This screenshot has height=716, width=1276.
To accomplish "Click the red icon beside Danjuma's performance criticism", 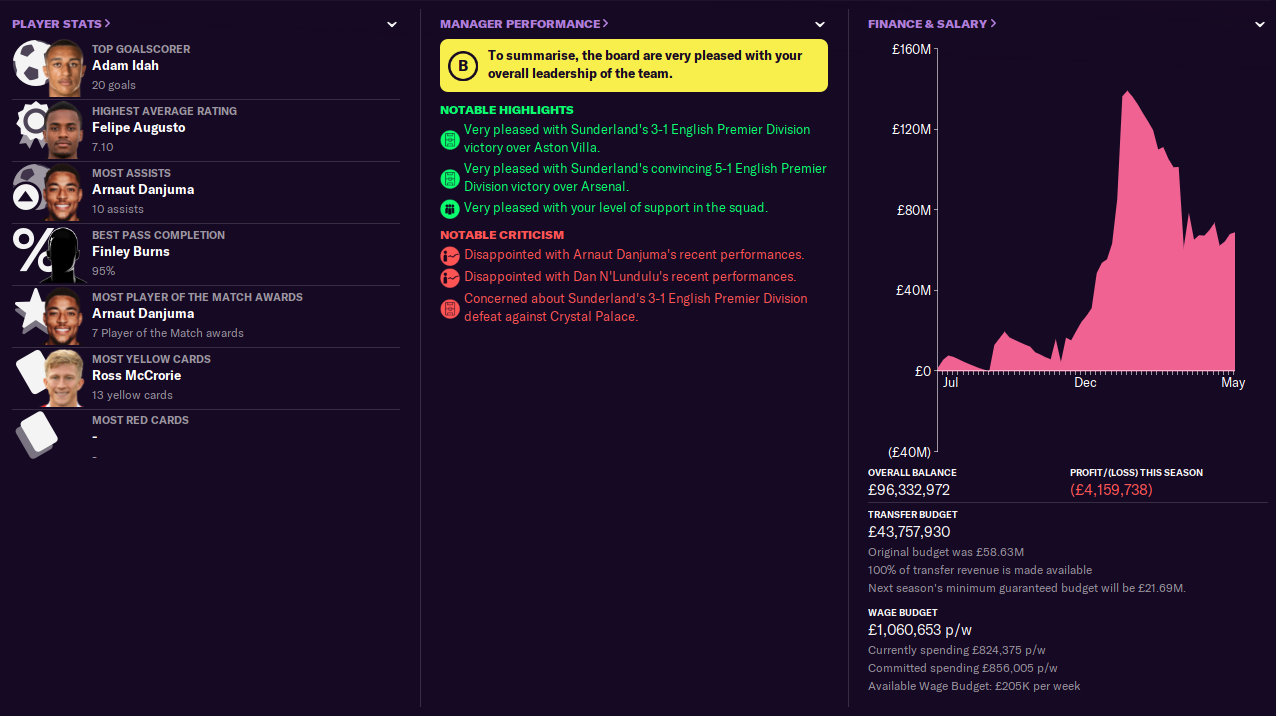I will [449, 255].
